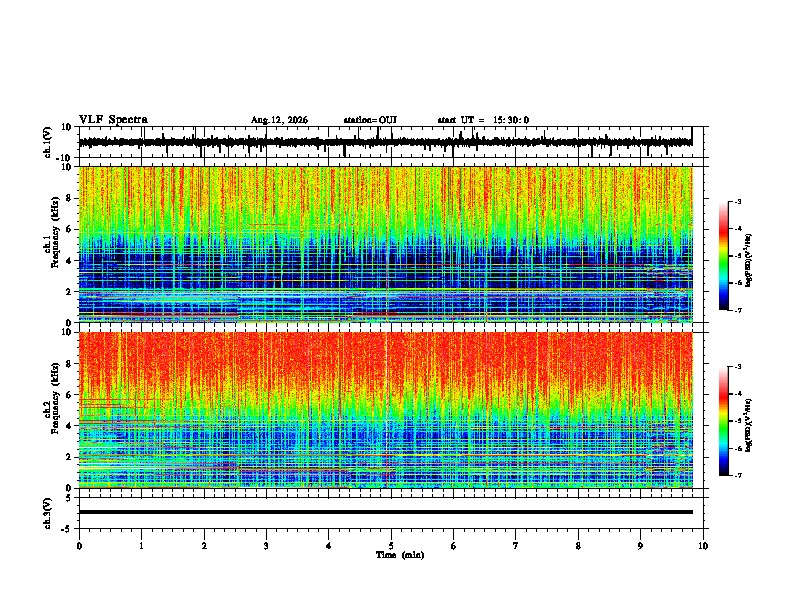Click the ch.2 "Frequency (kHz)" axis label

pyautogui.click(x=55, y=398)
